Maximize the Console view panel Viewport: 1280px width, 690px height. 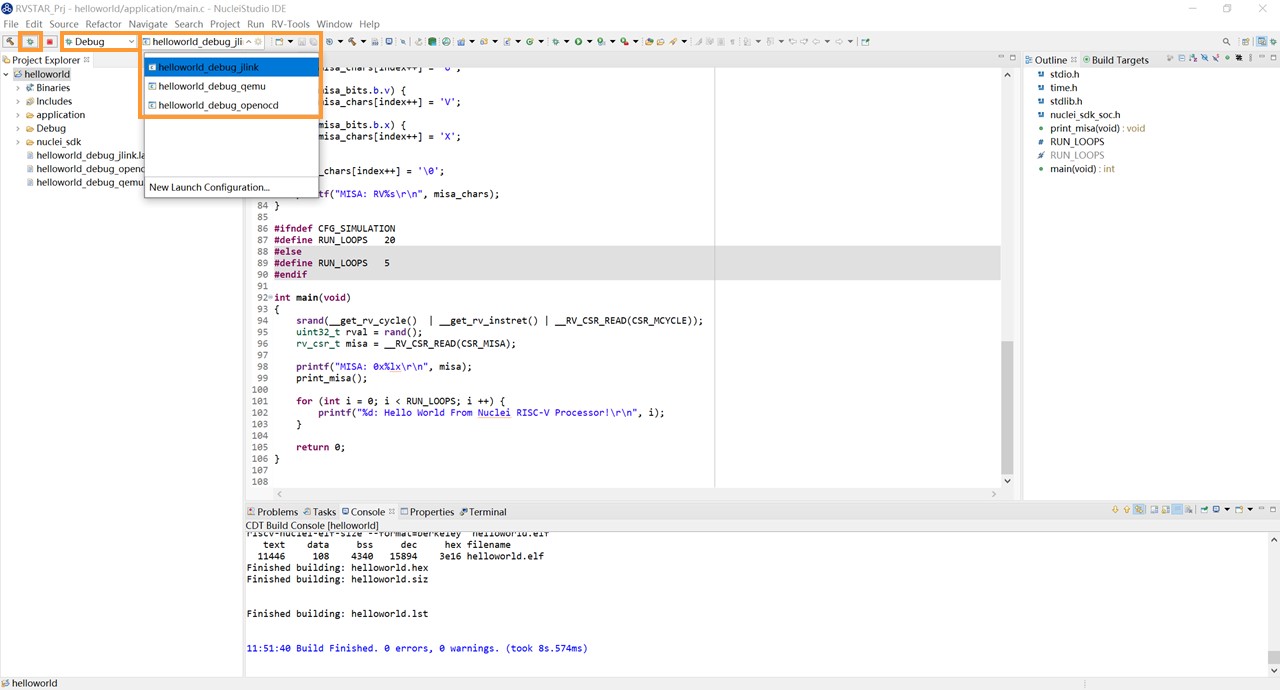(1273, 510)
